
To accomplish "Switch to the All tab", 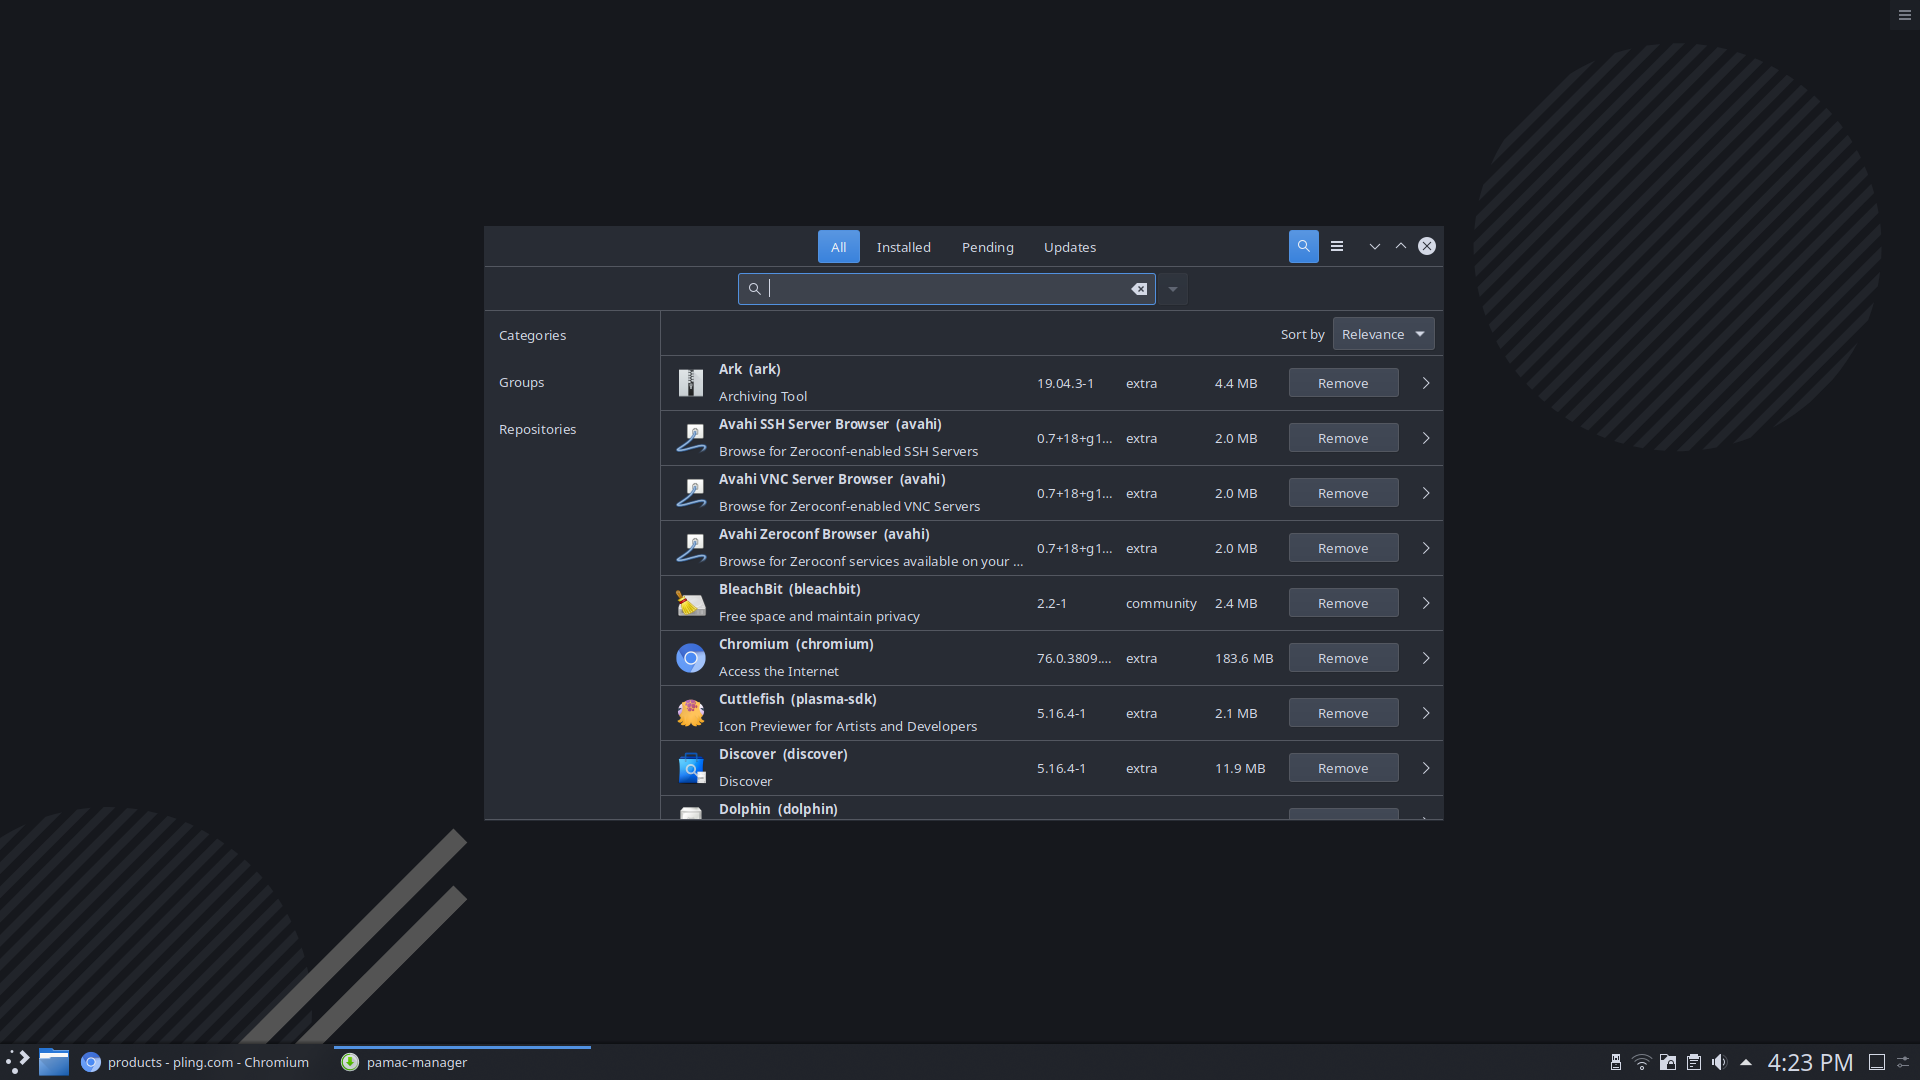I will point(838,247).
